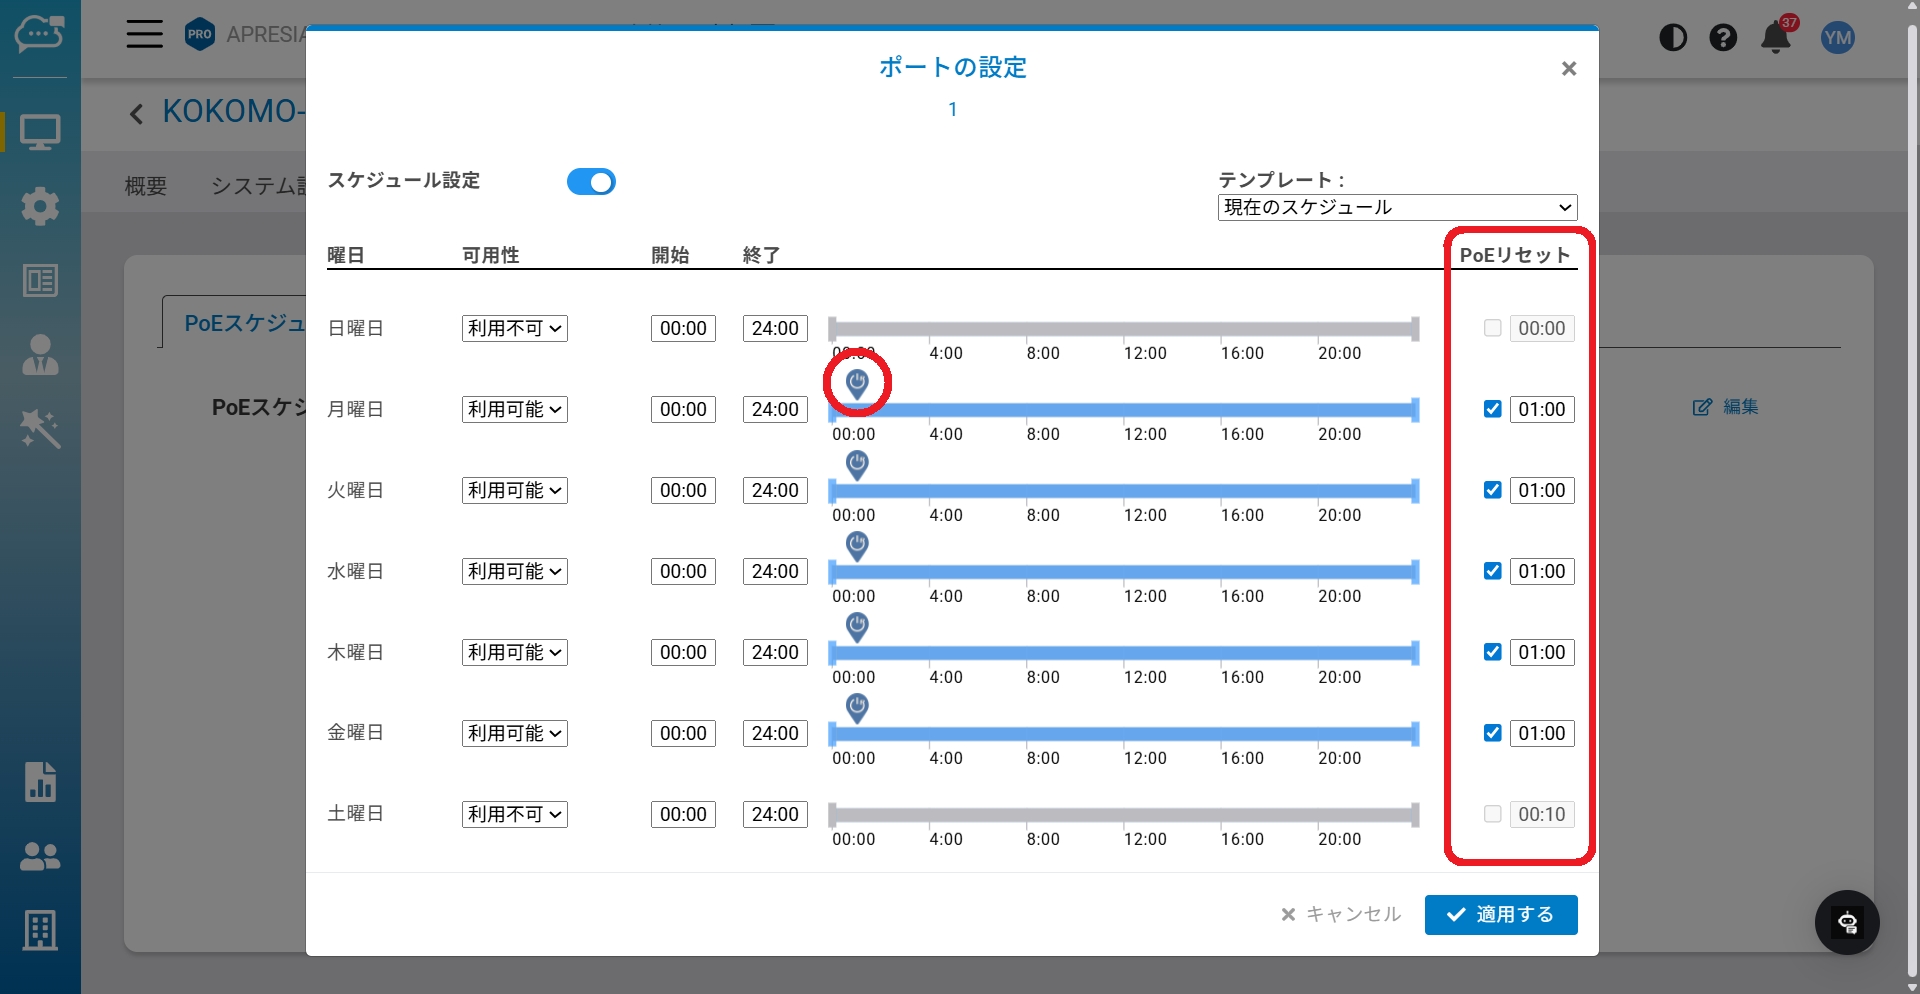Open Sunday's availability dropdown

pyautogui.click(x=514, y=328)
